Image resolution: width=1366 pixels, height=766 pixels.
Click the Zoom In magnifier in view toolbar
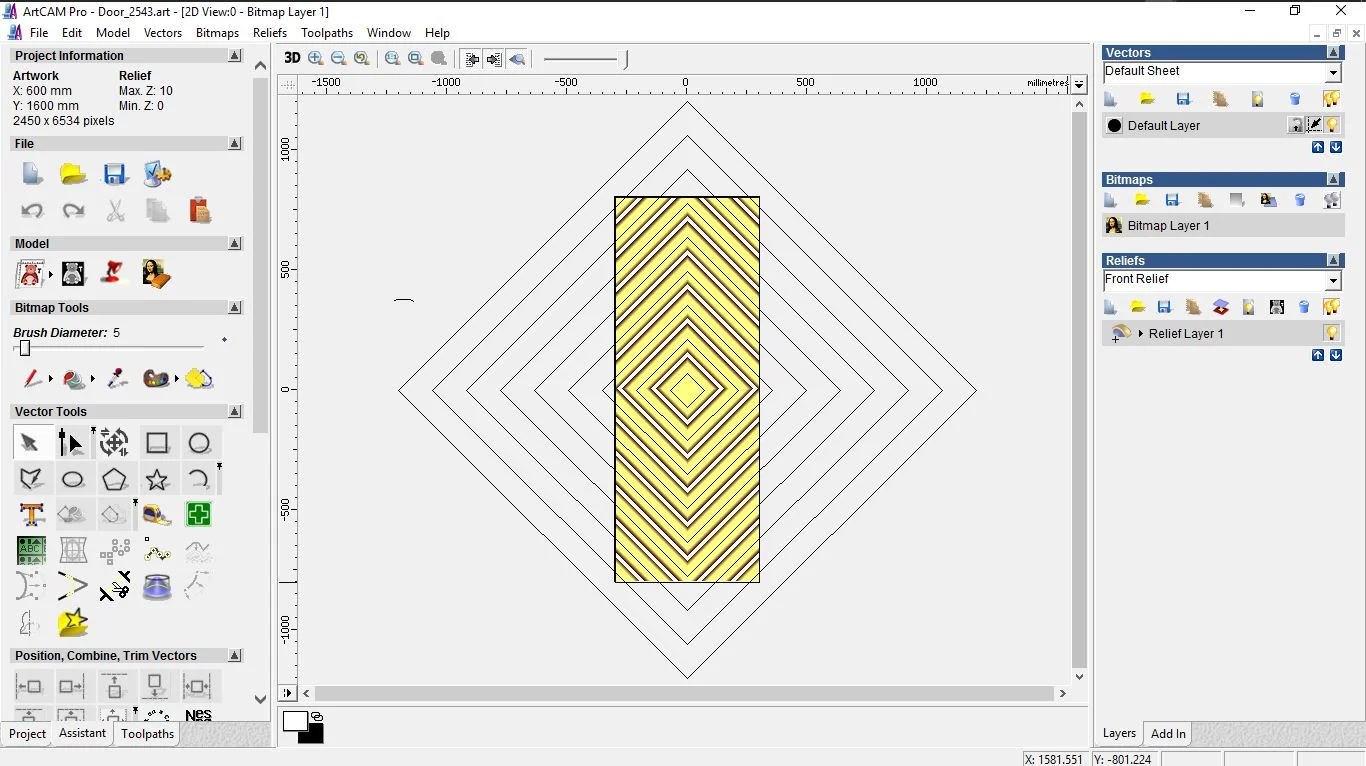click(316, 59)
